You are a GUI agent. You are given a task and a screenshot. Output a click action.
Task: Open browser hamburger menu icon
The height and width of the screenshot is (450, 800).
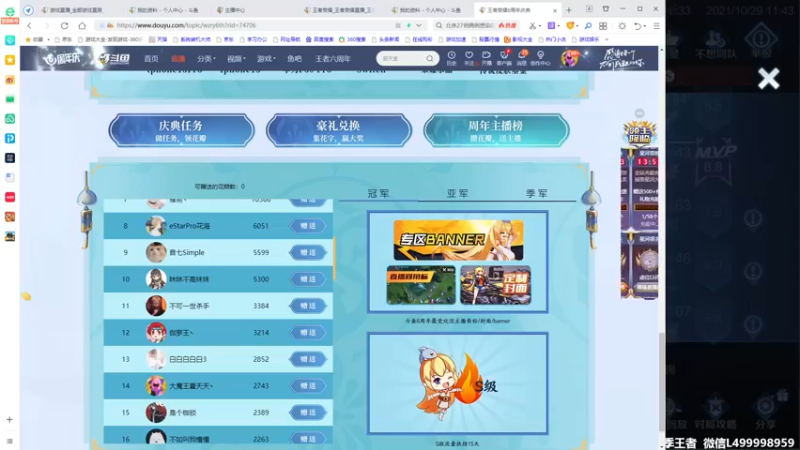(656, 26)
